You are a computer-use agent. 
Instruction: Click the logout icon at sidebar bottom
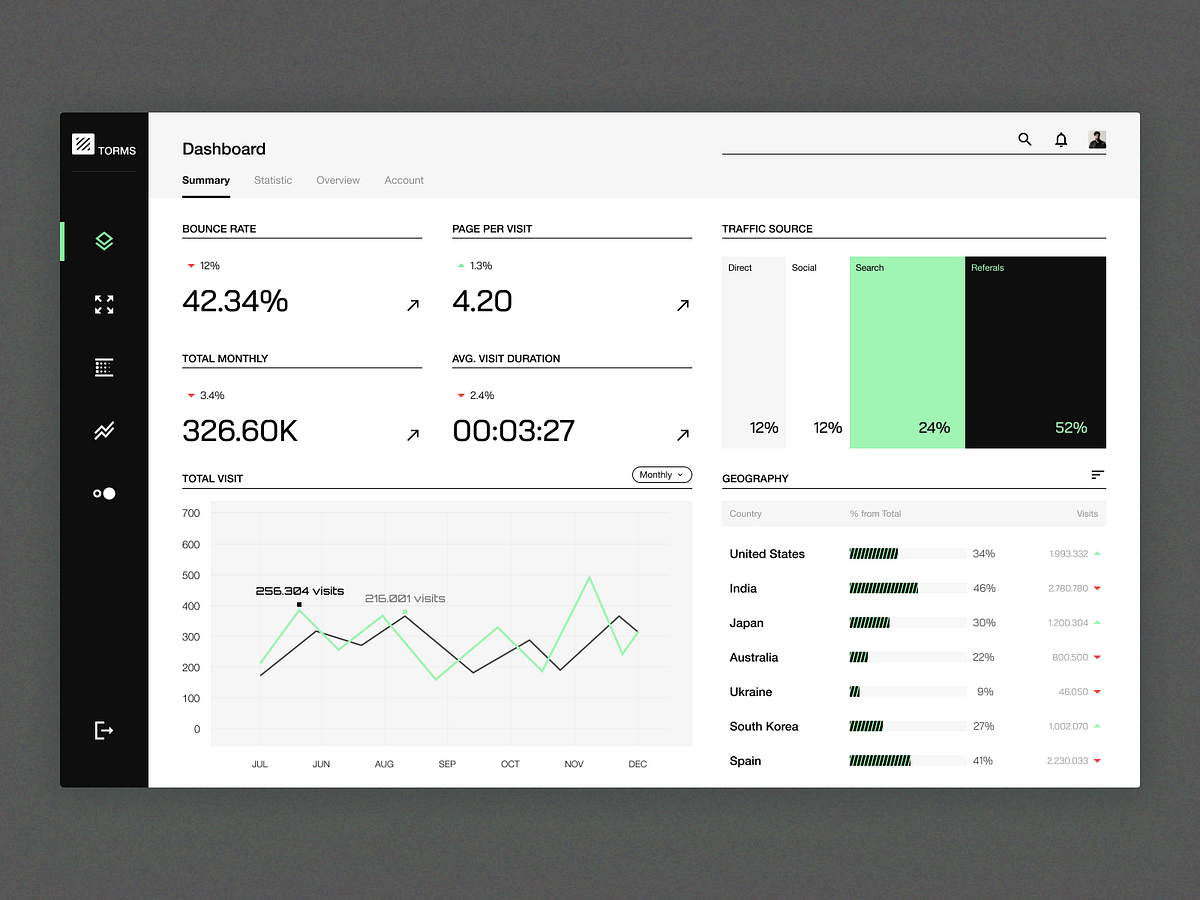click(104, 731)
